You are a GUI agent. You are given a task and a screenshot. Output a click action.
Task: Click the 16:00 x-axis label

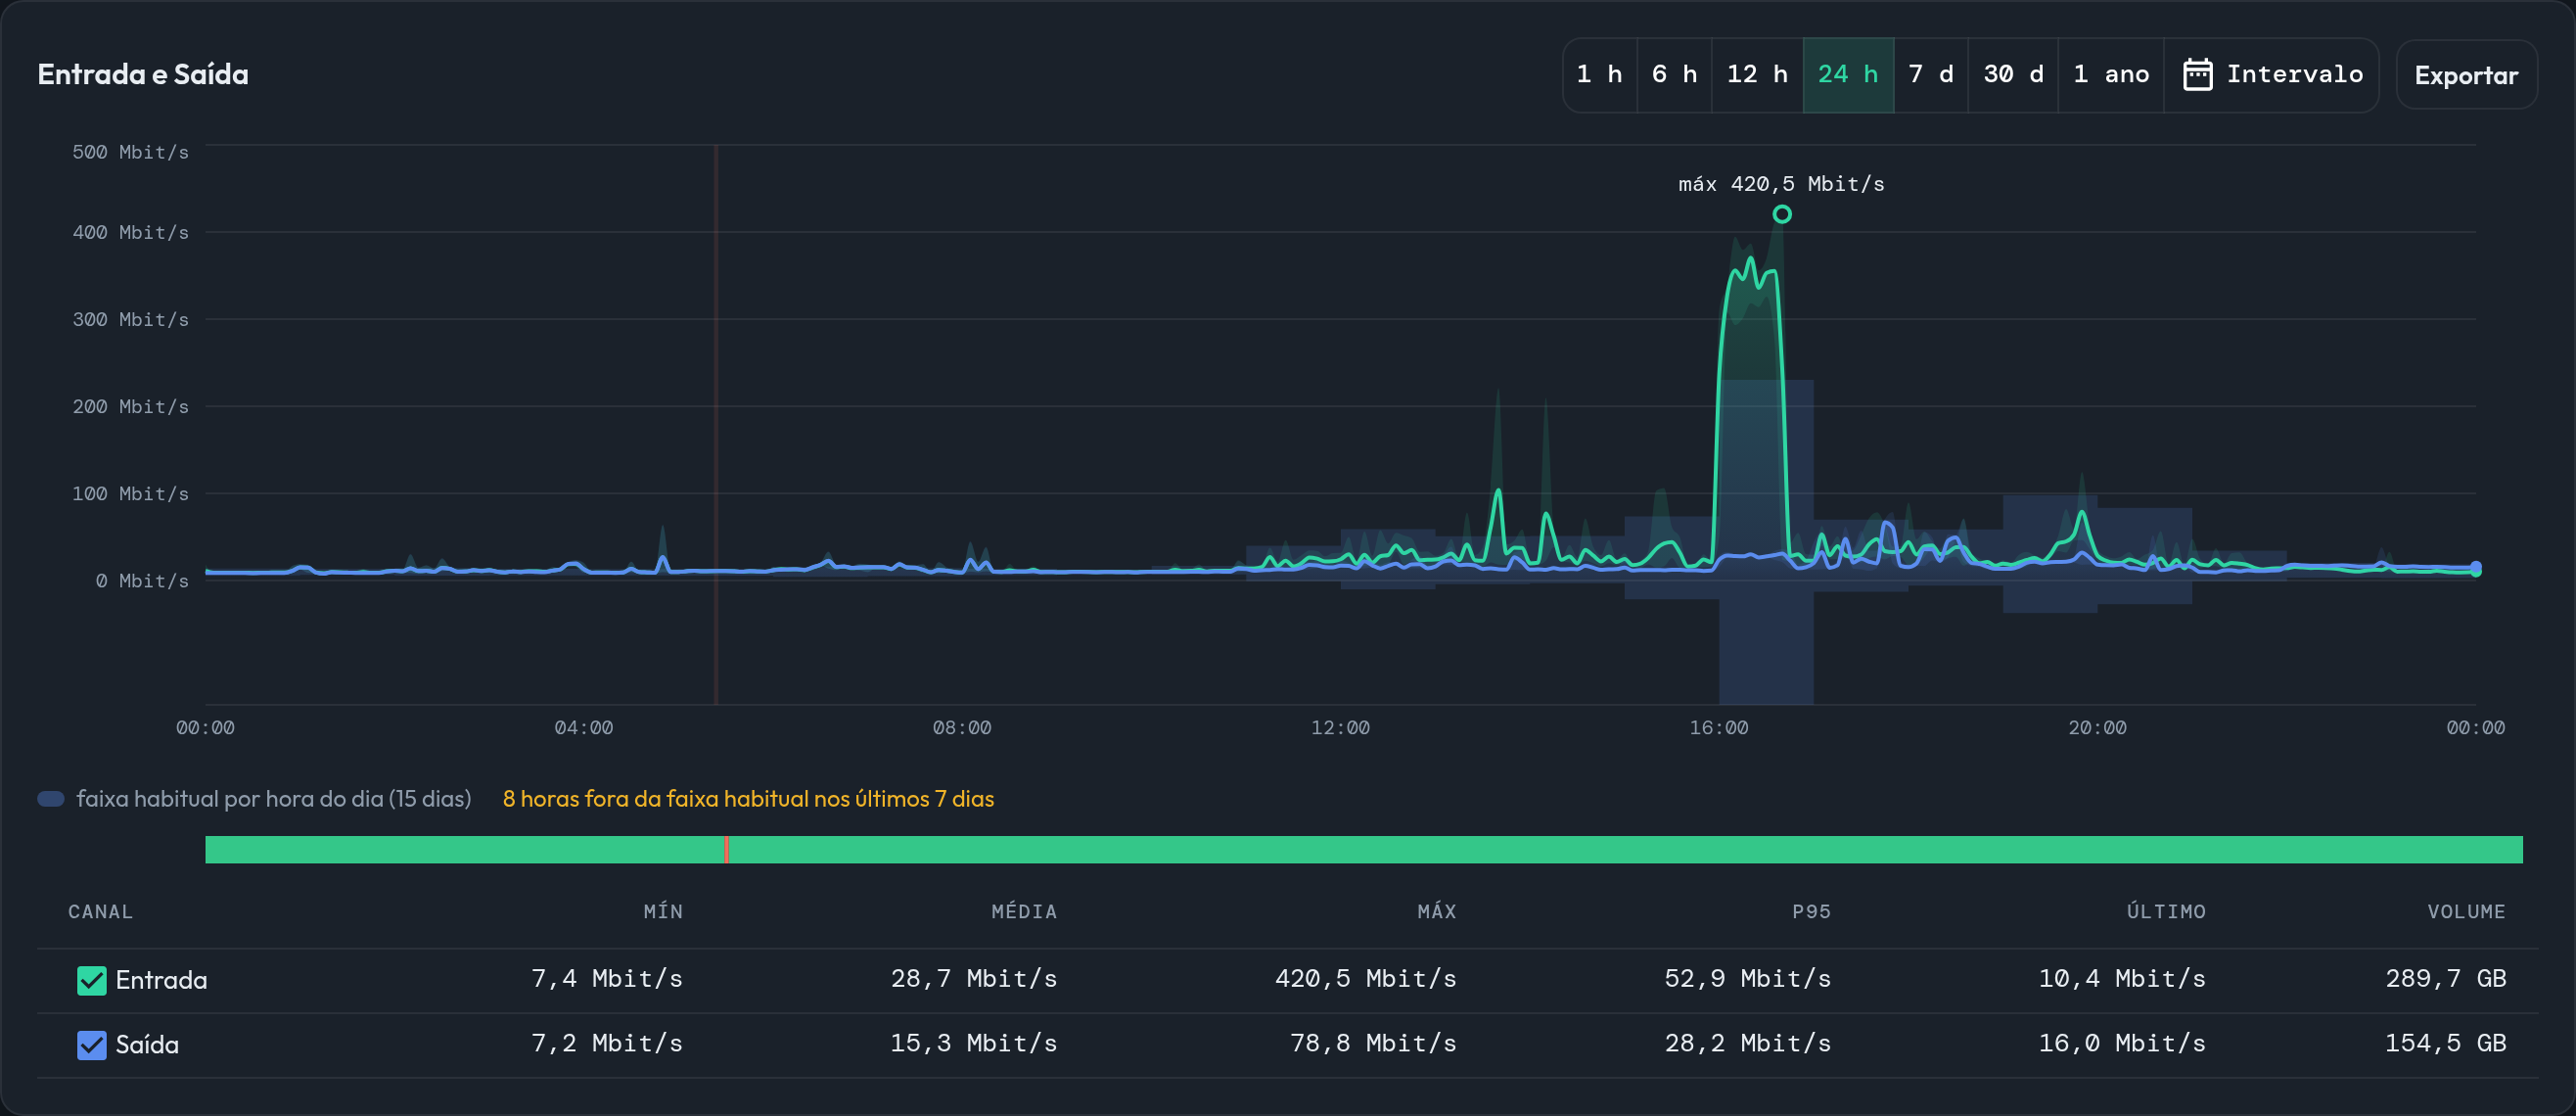click(1719, 728)
